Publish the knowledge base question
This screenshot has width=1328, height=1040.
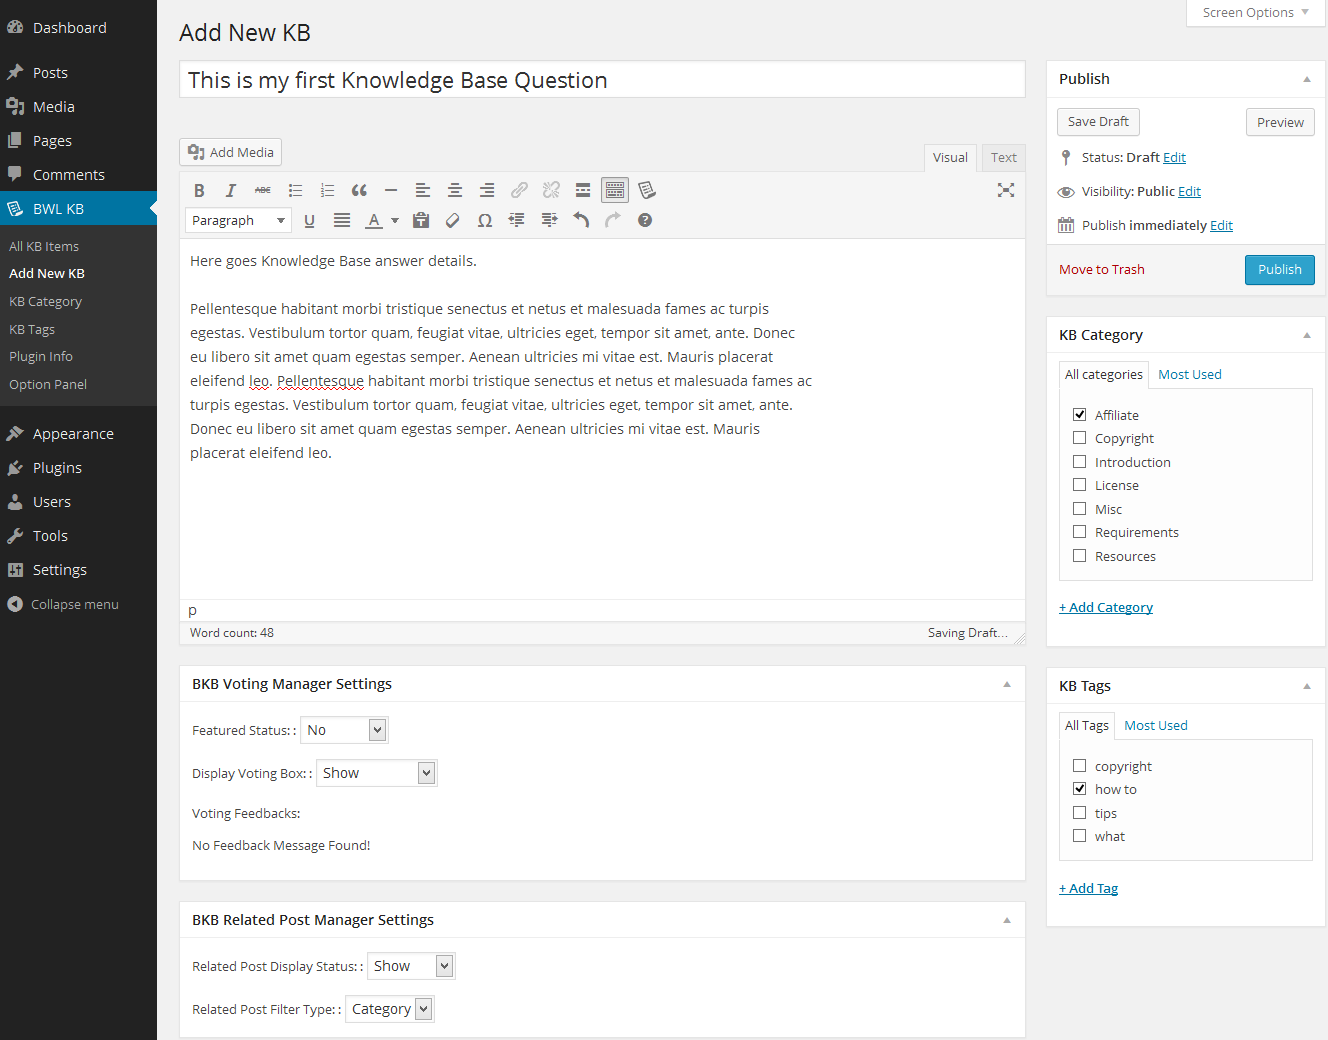click(x=1279, y=269)
